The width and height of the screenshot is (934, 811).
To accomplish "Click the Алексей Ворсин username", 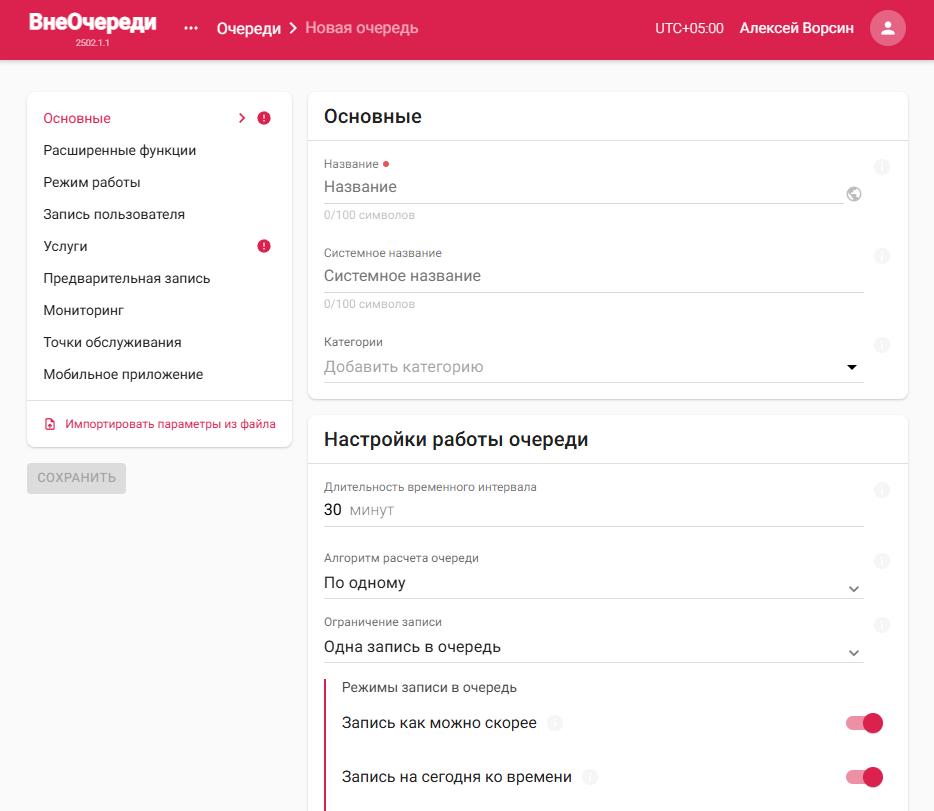I will [x=796, y=28].
